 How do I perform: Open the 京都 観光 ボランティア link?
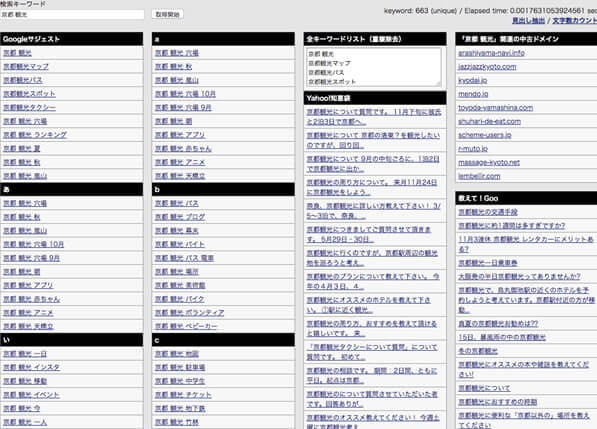tap(189, 313)
